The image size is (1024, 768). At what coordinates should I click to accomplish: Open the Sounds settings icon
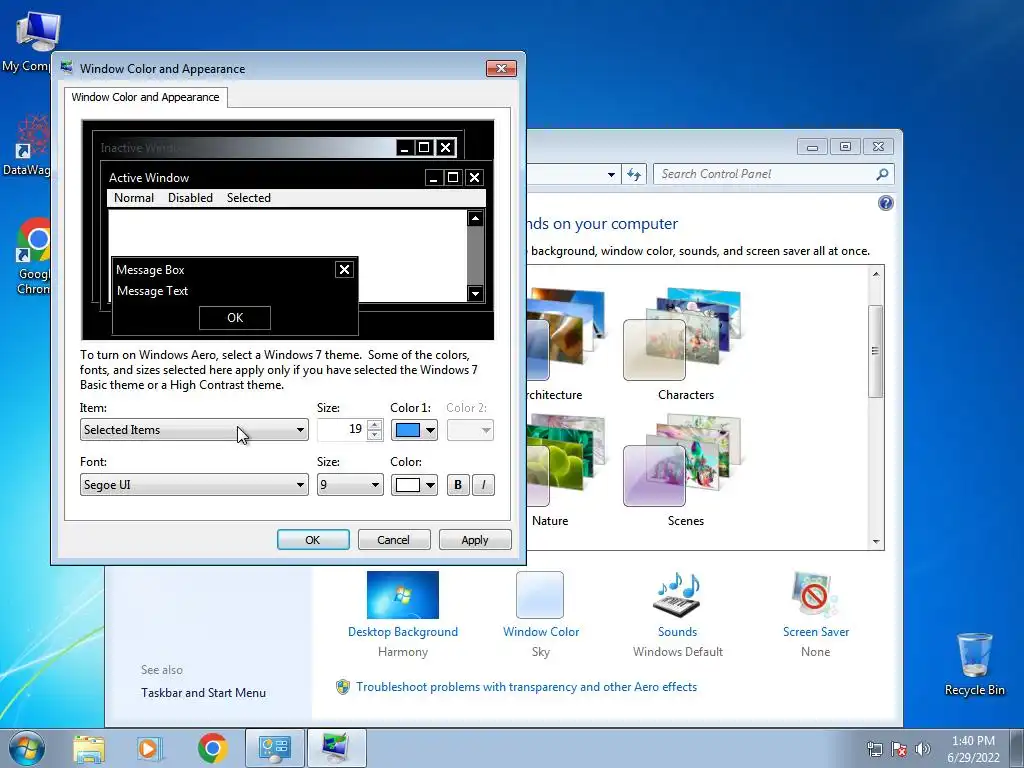(x=677, y=594)
